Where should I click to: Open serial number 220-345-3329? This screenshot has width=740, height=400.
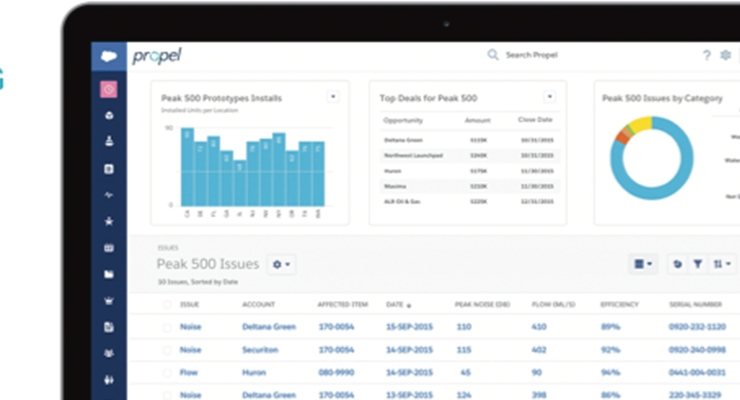point(695,395)
